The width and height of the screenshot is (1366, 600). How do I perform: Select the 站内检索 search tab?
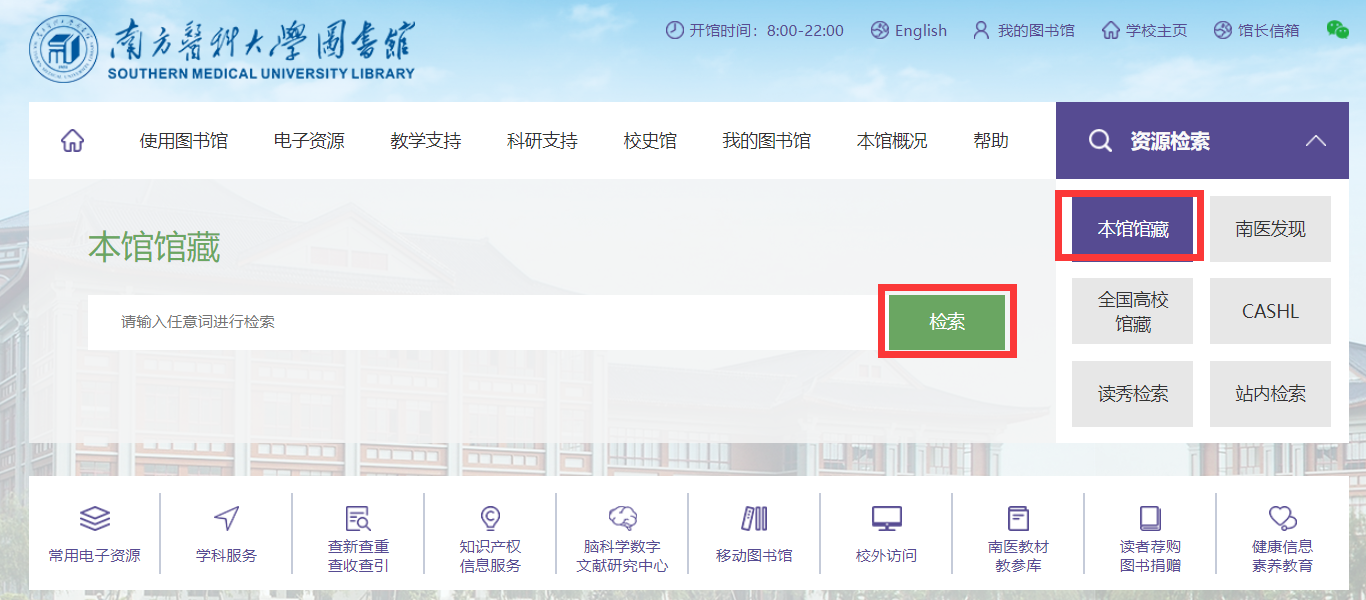point(1270,394)
